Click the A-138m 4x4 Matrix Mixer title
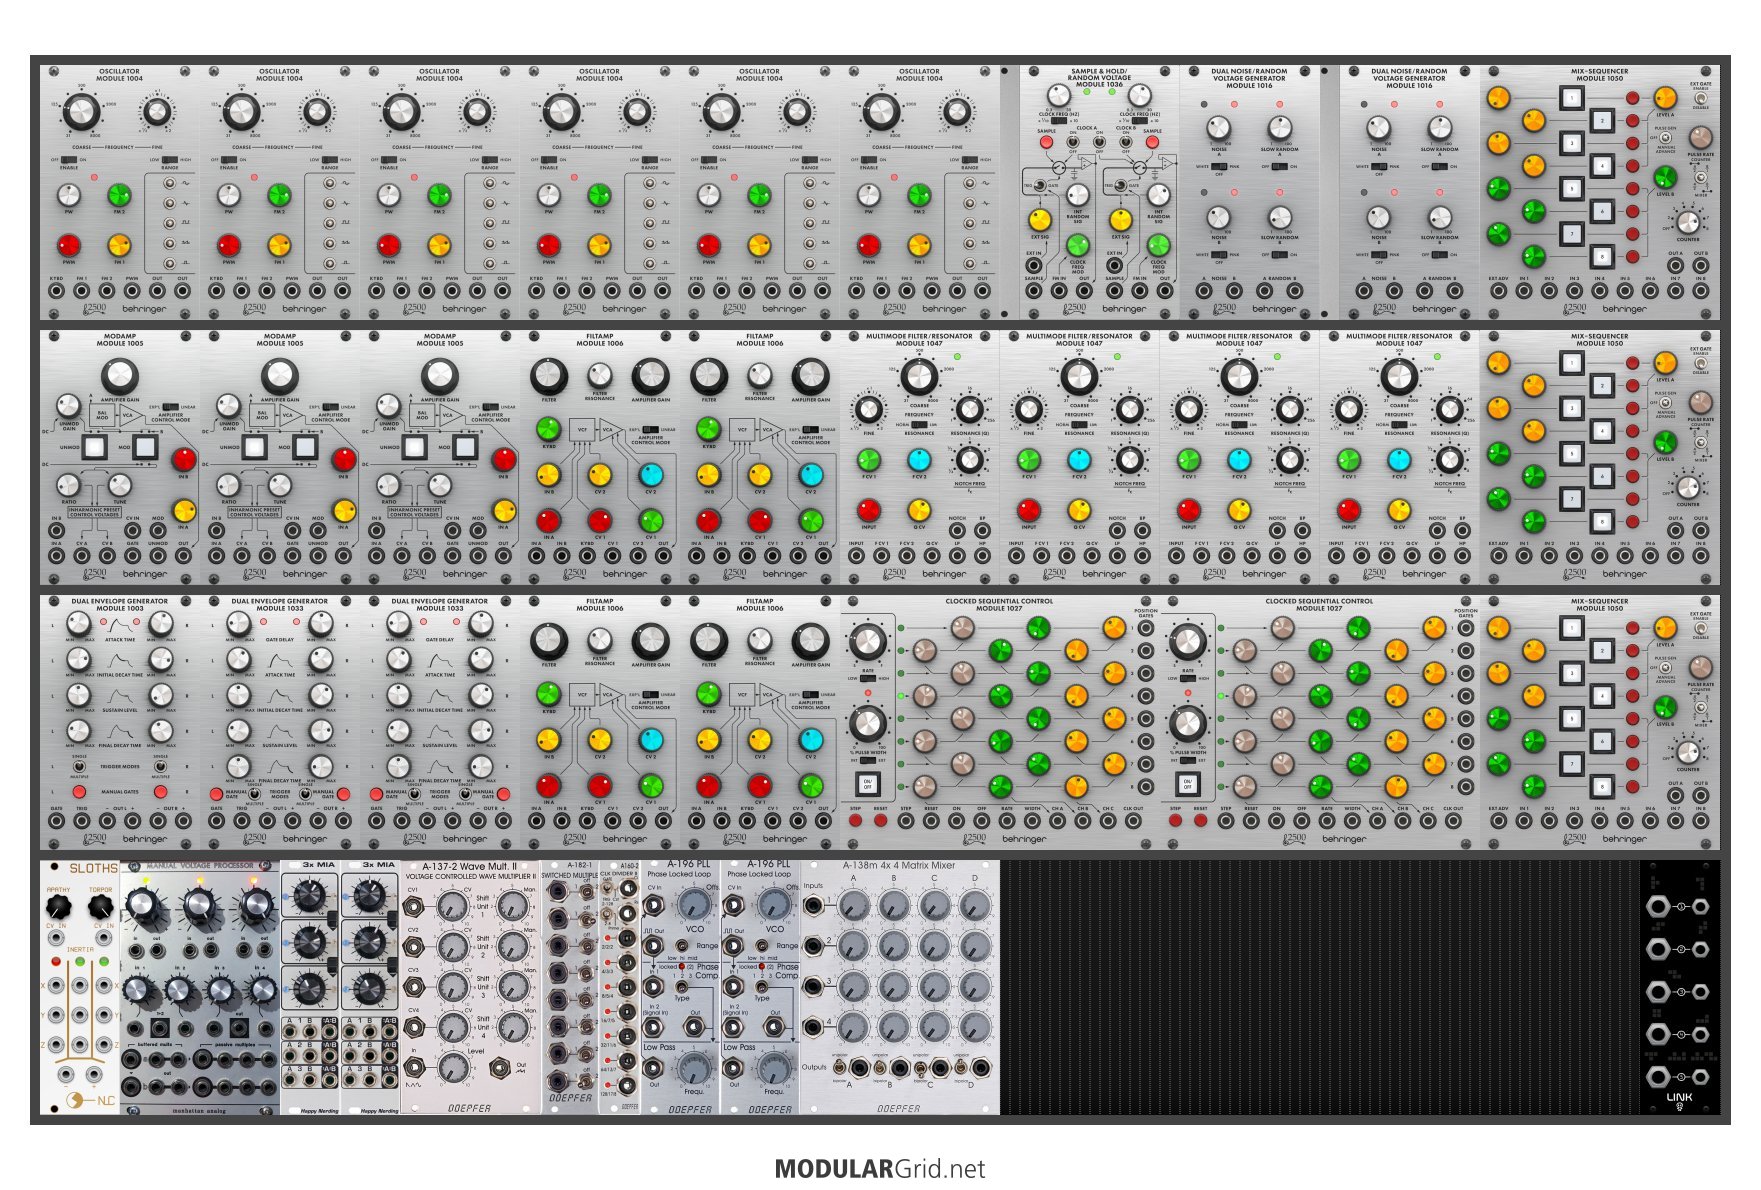 (x=899, y=866)
